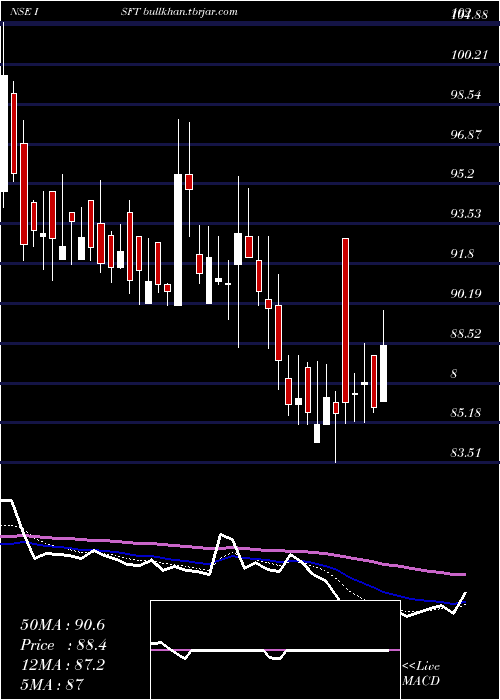Click the '50MA : 90.6' readout
The height and width of the screenshot is (700, 500).
click(62, 625)
